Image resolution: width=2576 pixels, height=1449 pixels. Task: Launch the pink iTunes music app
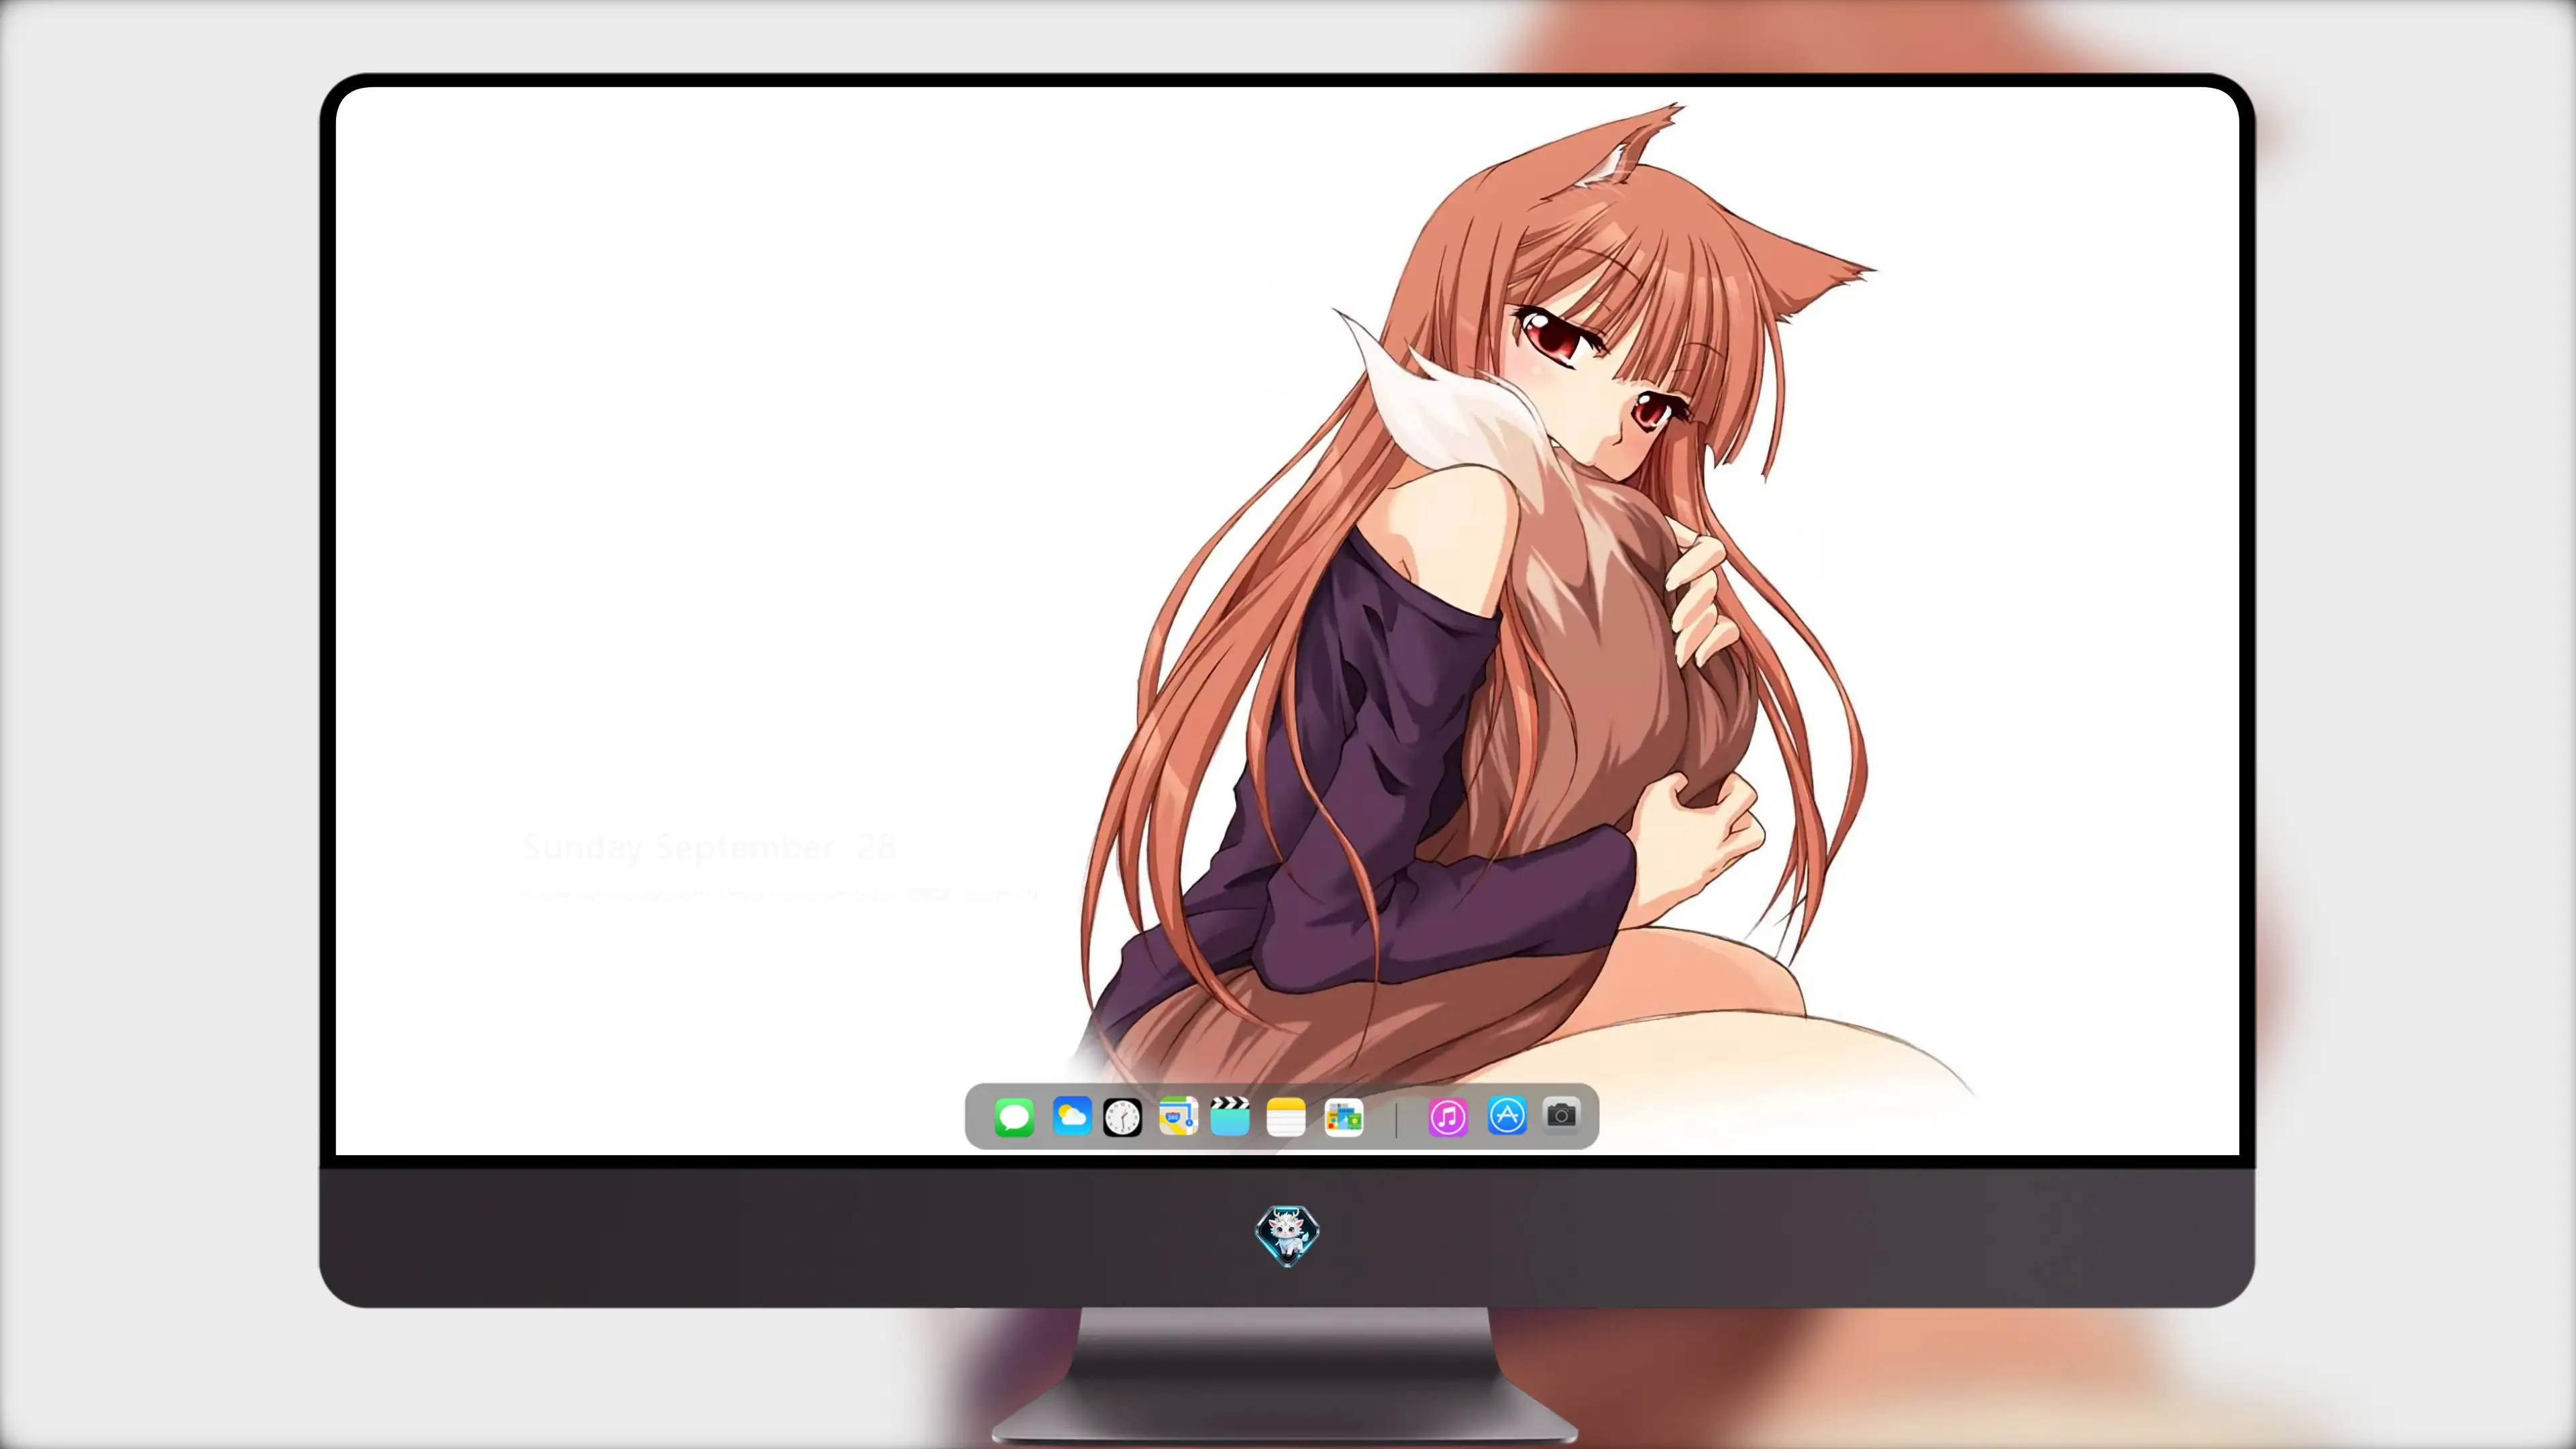pyautogui.click(x=1448, y=1117)
